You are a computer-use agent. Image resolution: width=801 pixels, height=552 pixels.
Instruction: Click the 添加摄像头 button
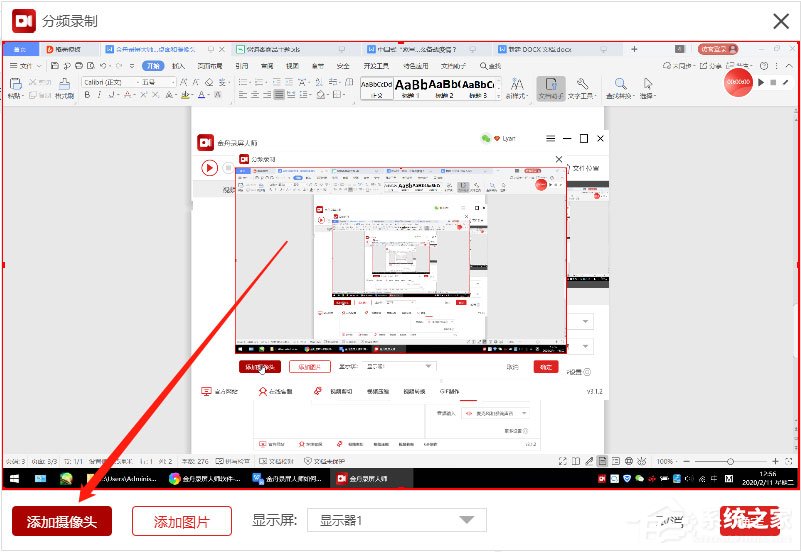pos(62,521)
